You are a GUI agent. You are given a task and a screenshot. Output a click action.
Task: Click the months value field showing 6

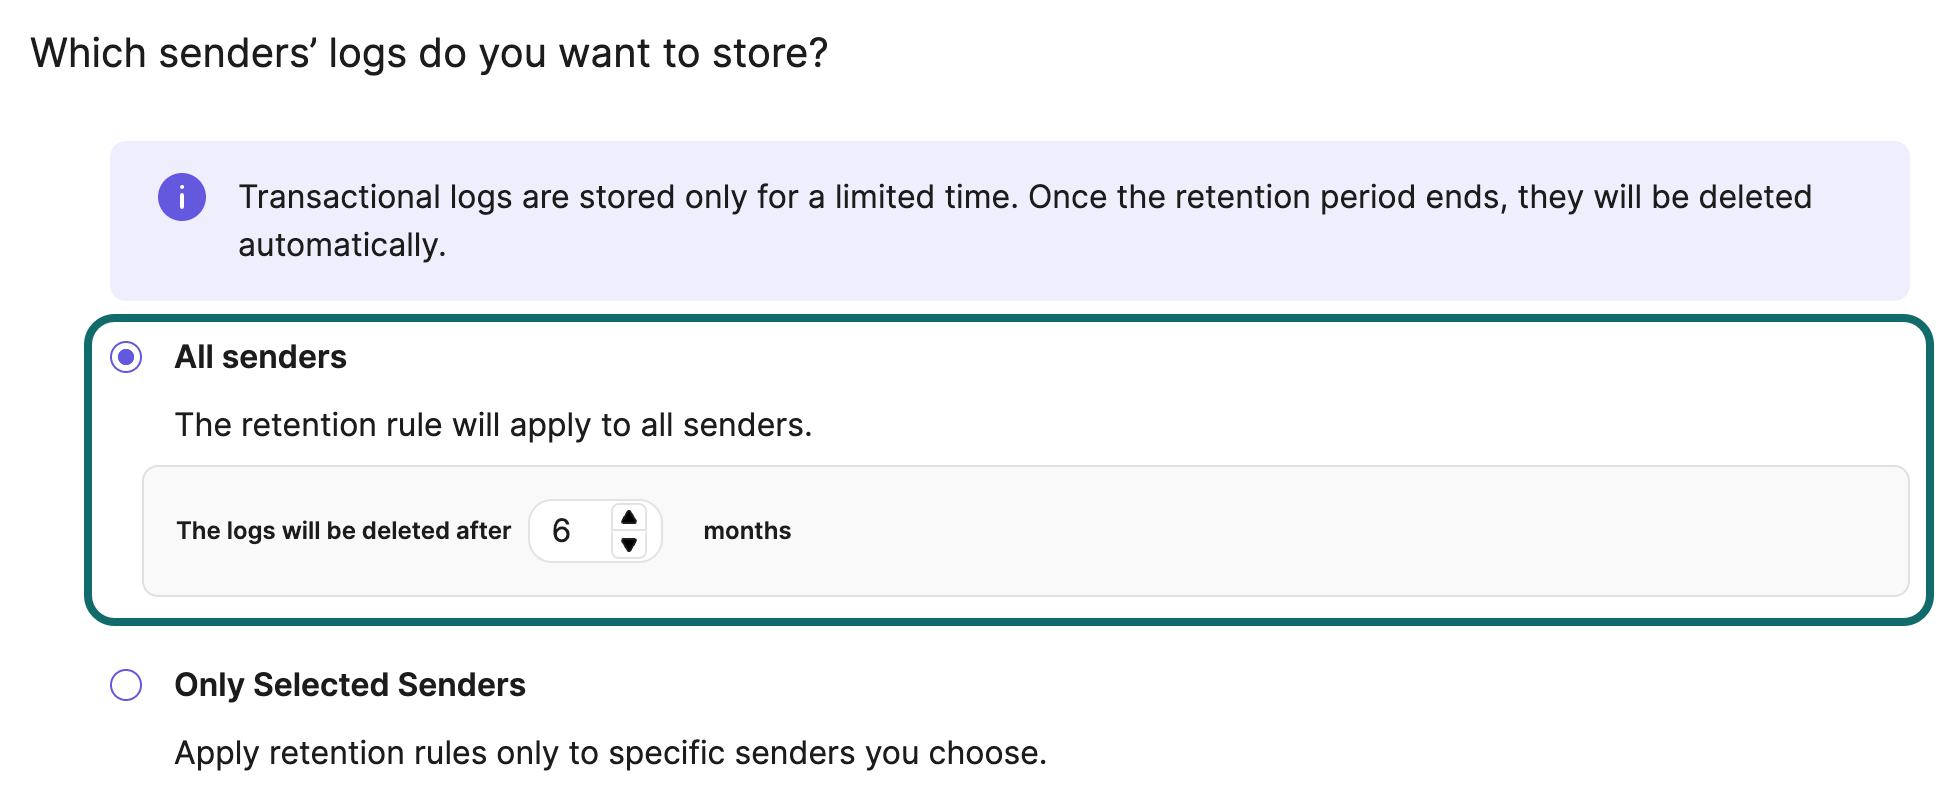click(x=567, y=531)
